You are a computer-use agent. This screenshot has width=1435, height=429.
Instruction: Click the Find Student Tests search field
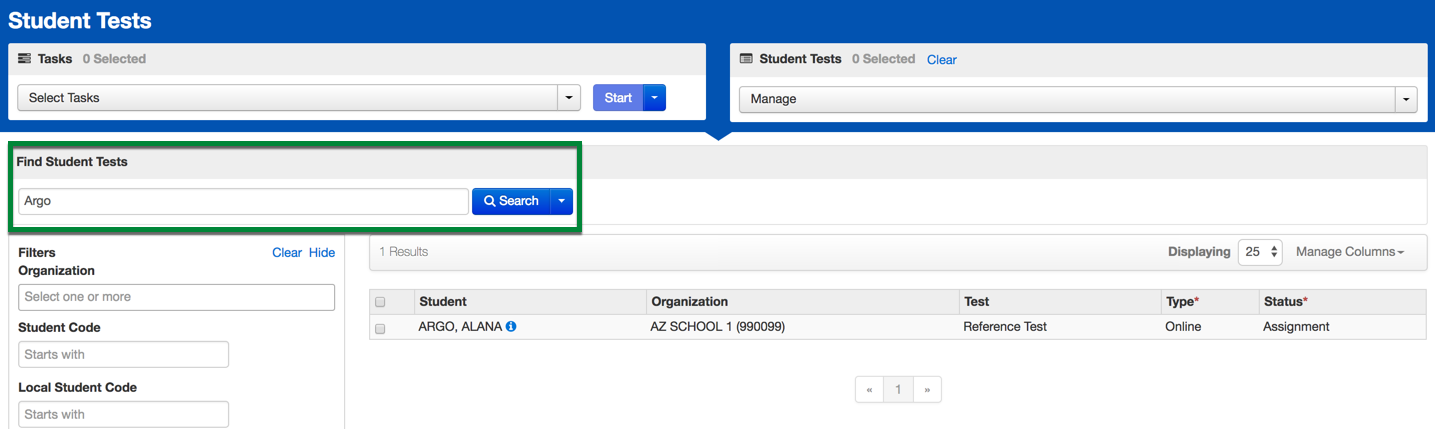click(243, 201)
